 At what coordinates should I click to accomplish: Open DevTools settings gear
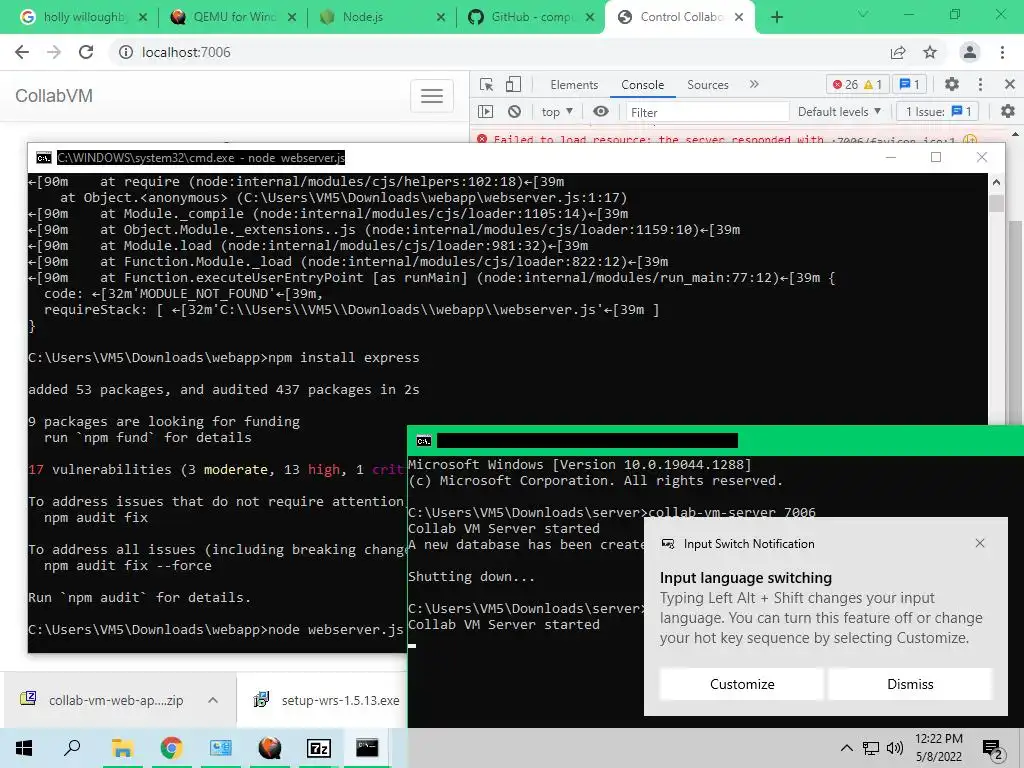[x=952, y=84]
